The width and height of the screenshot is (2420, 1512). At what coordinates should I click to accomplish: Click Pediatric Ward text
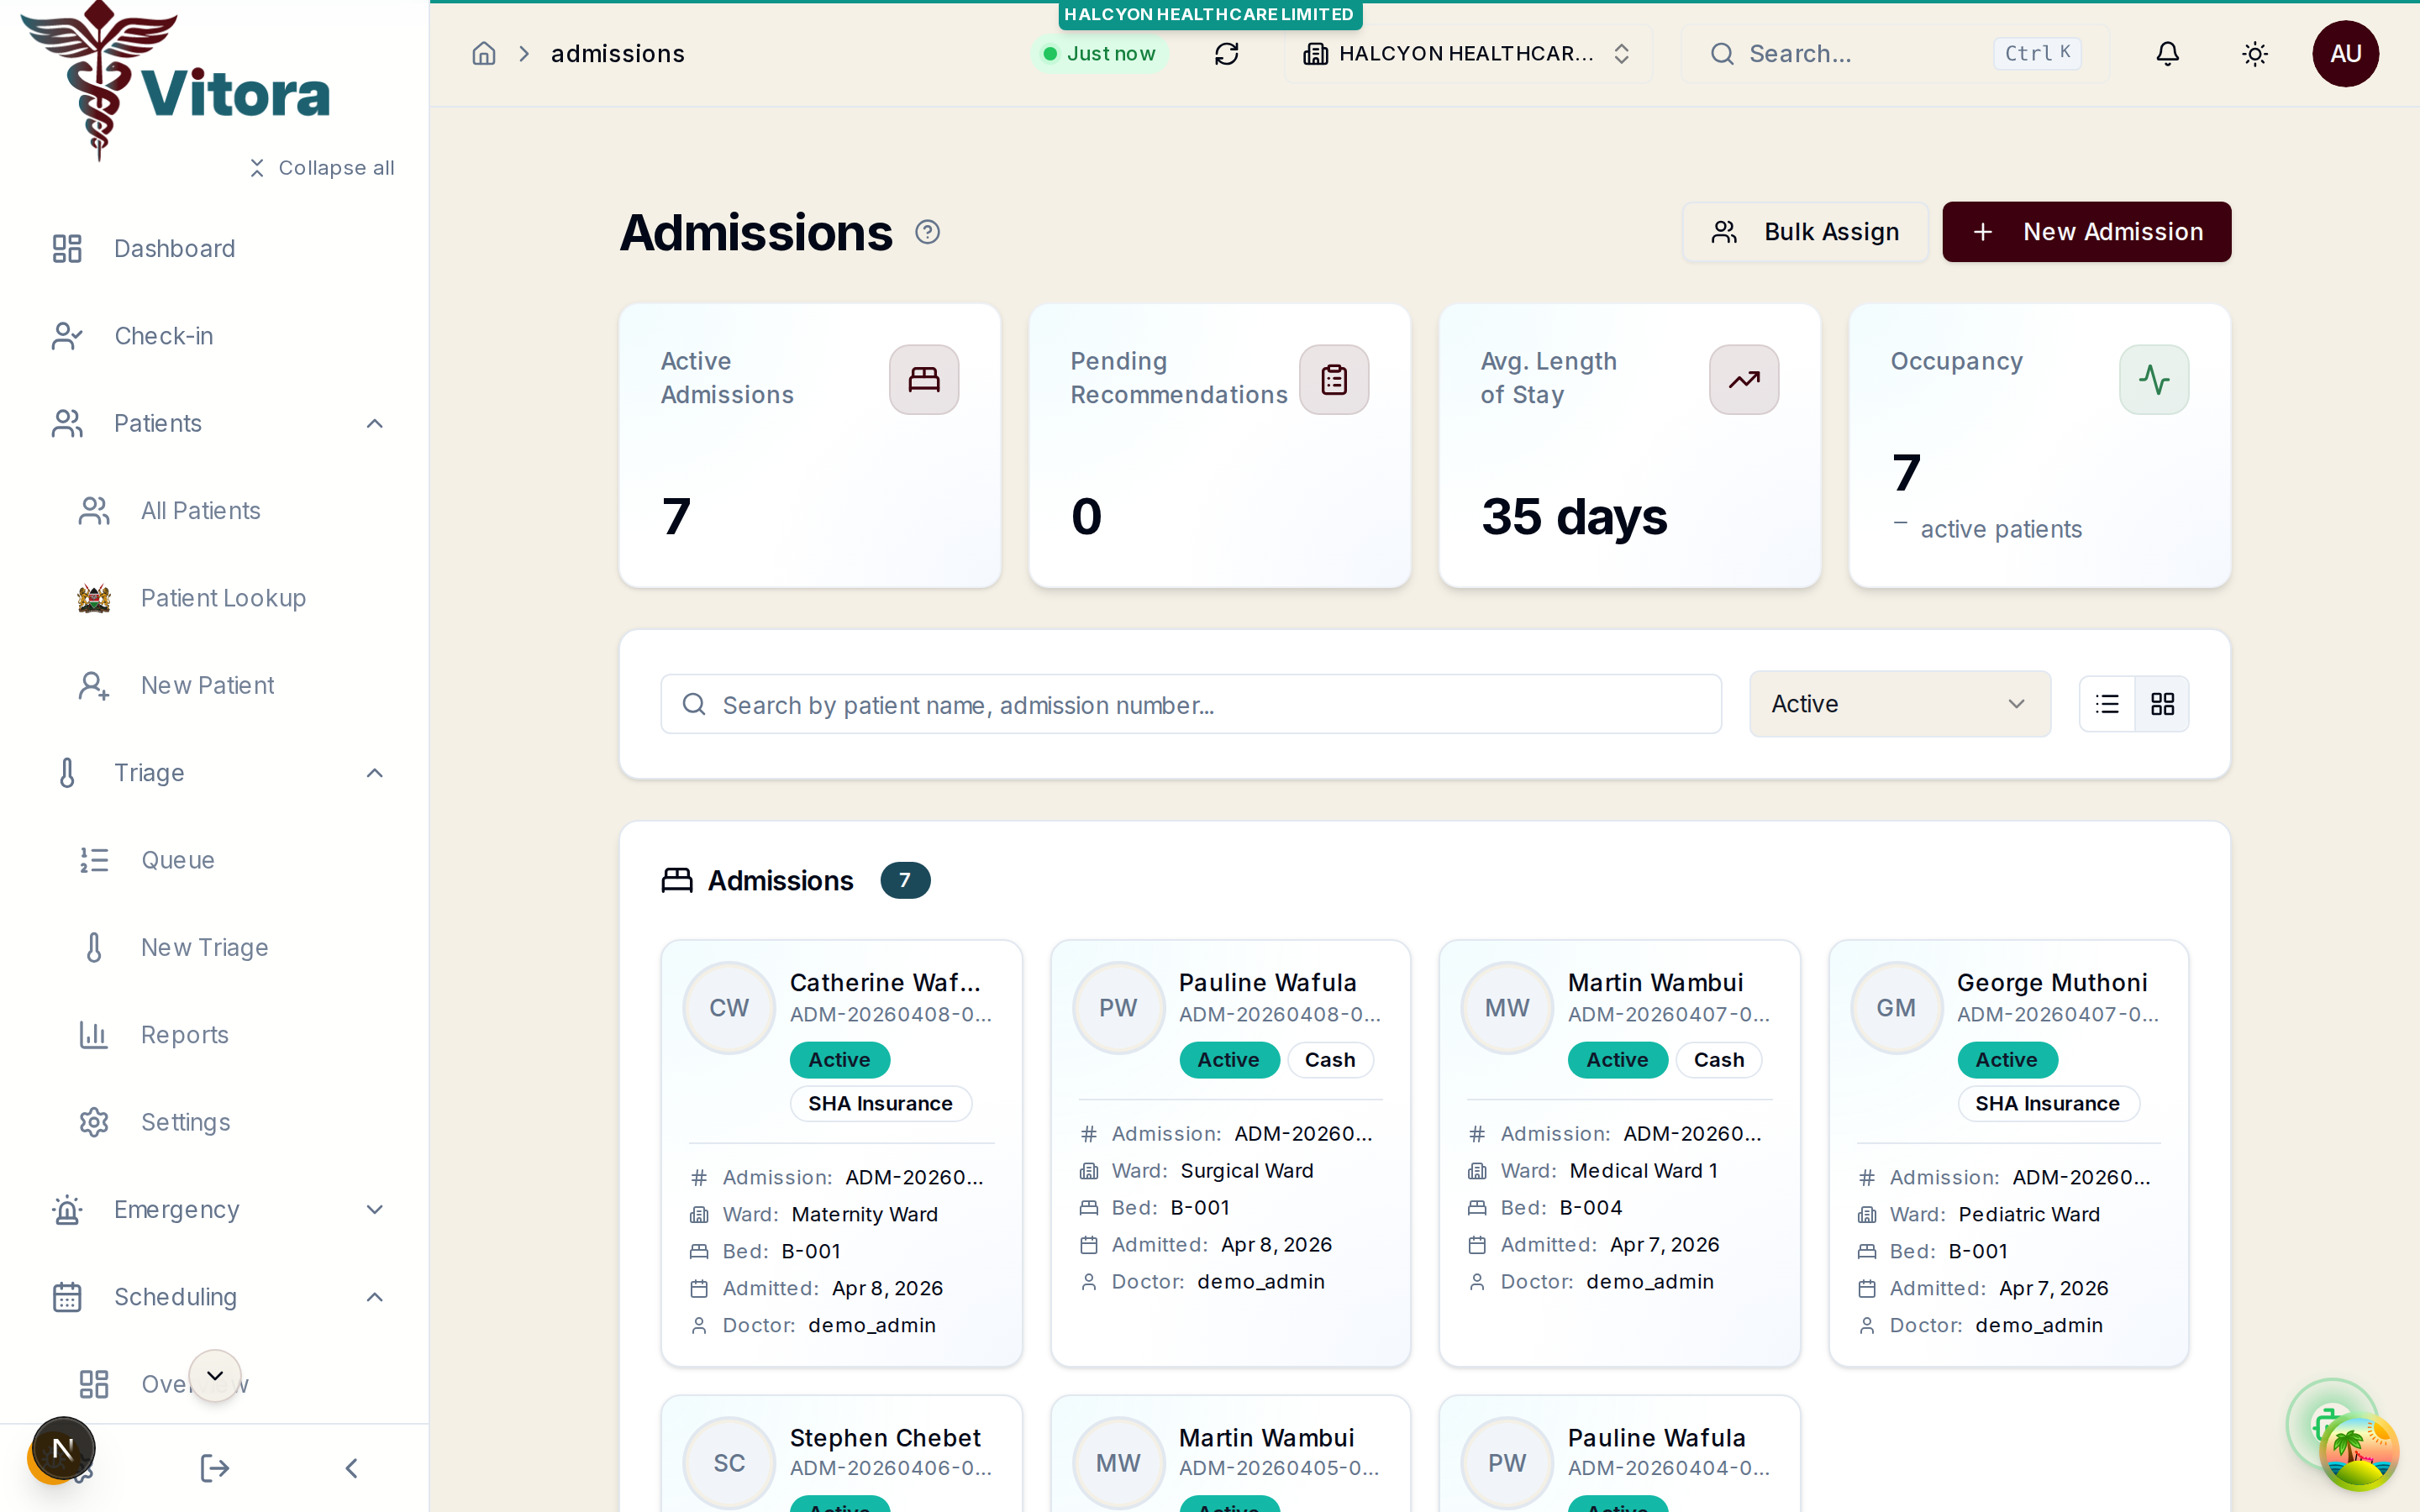pyautogui.click(x=2029, y=1214)
